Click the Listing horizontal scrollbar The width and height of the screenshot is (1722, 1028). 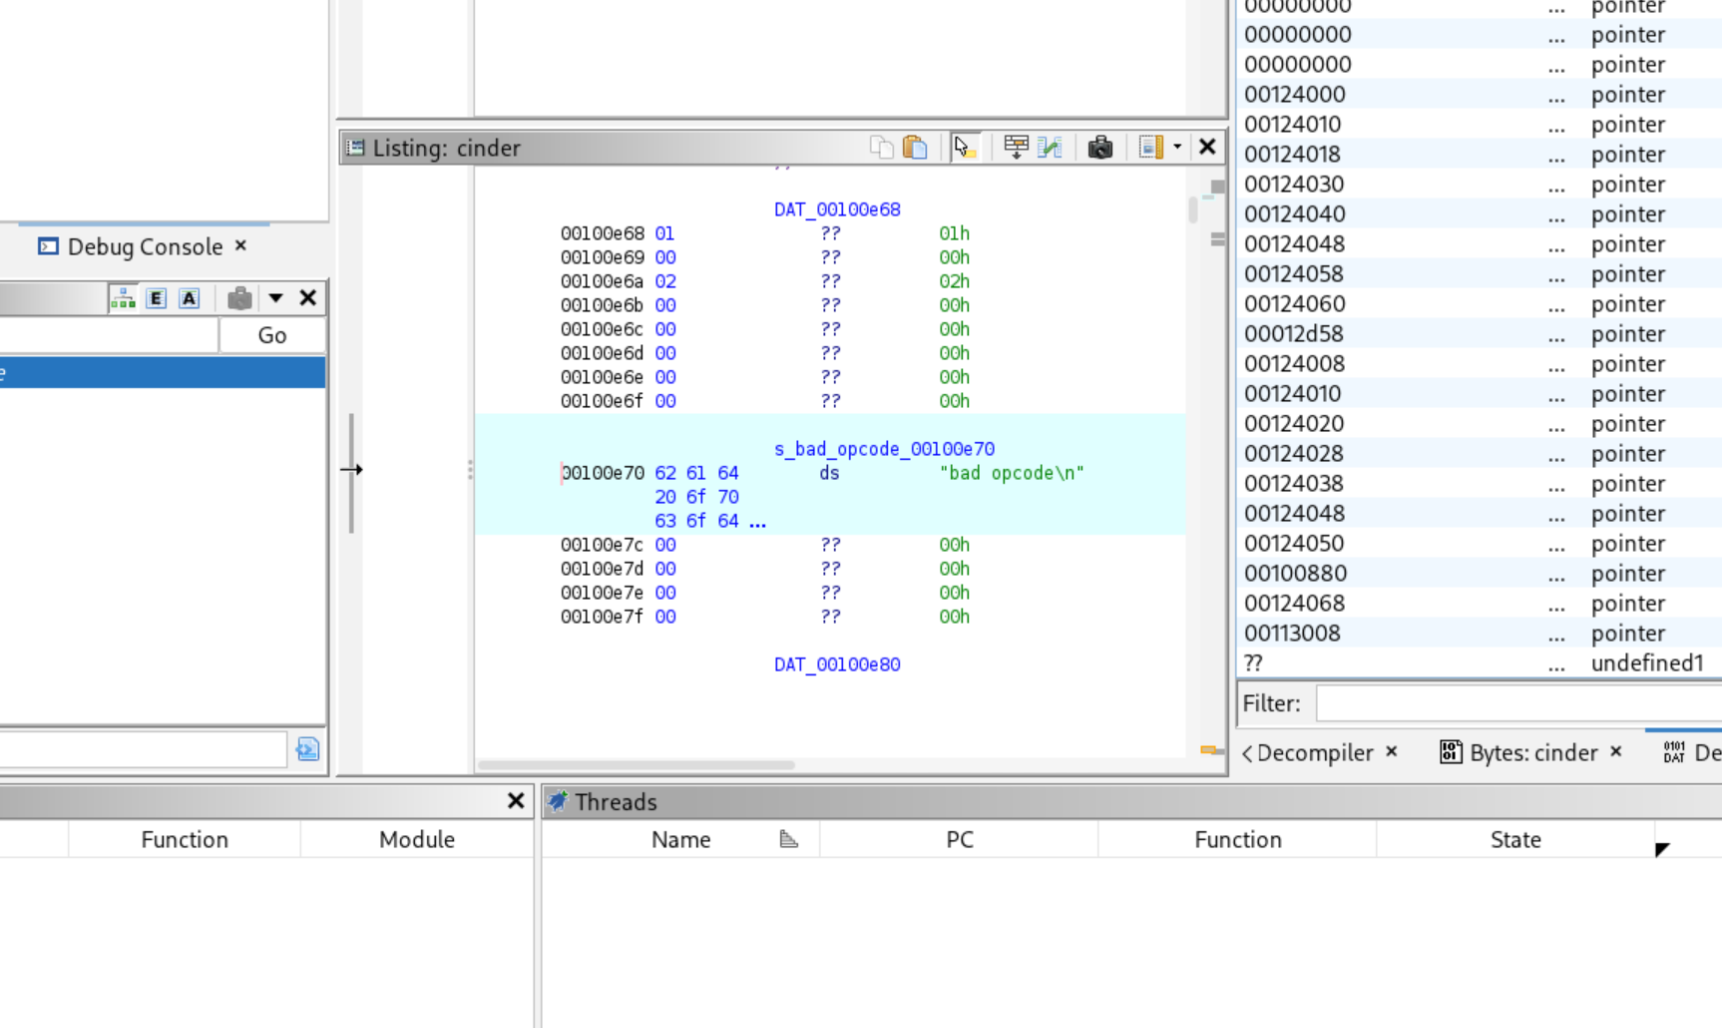[636, 765]
